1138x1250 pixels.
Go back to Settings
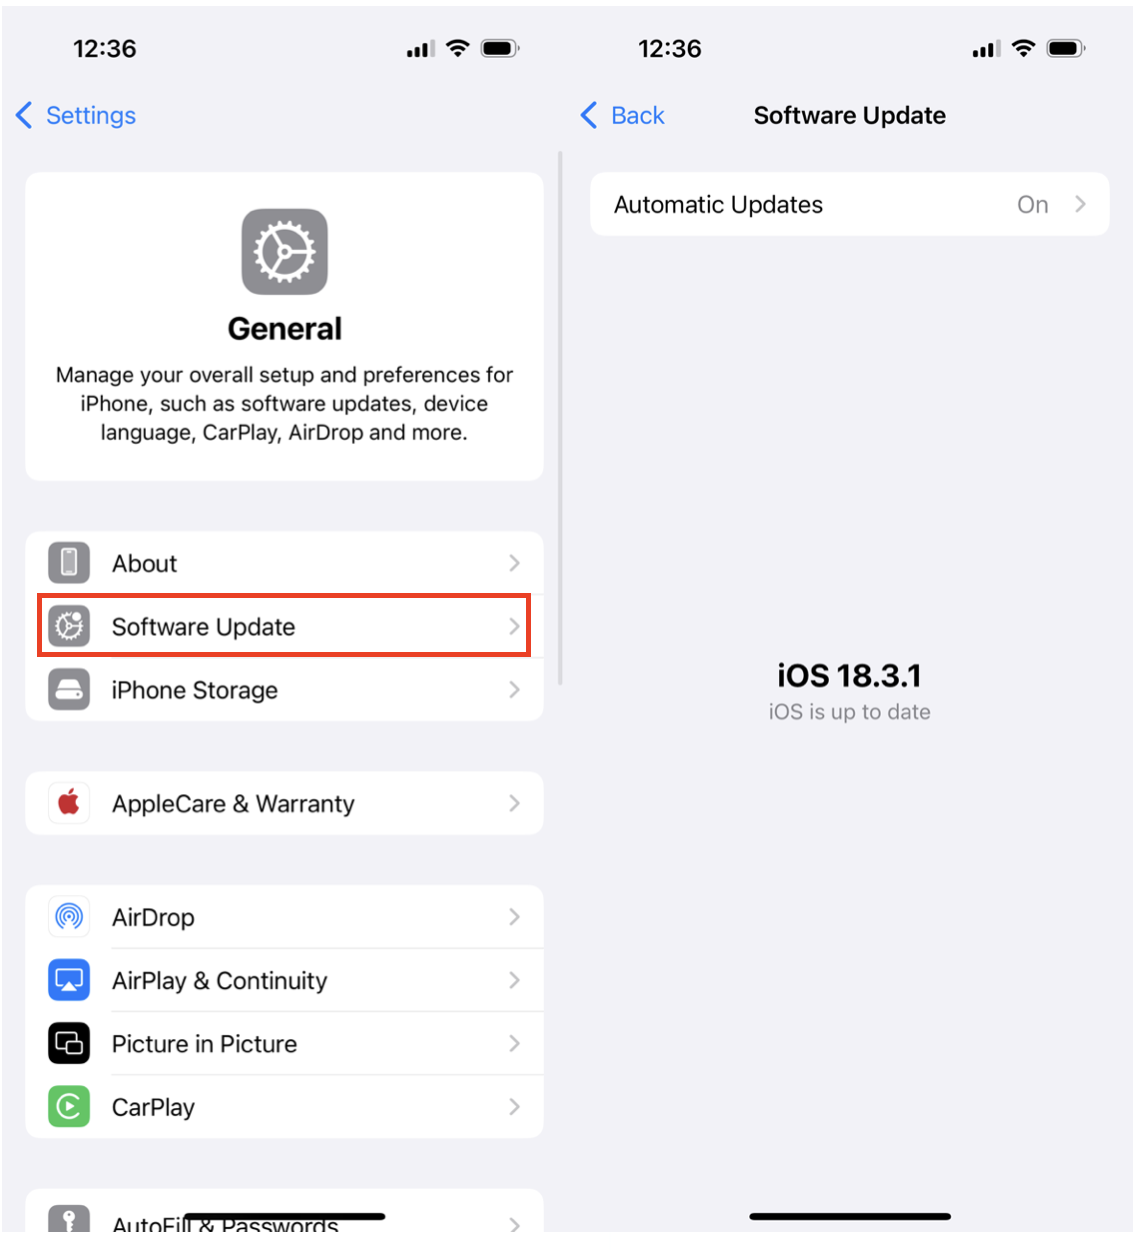coord(76,115)
